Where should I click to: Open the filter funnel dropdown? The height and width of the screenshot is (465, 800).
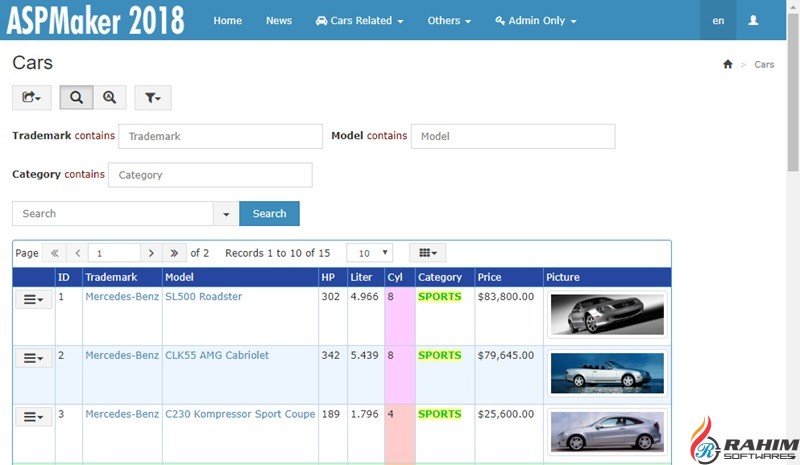[x=152, y=97]
